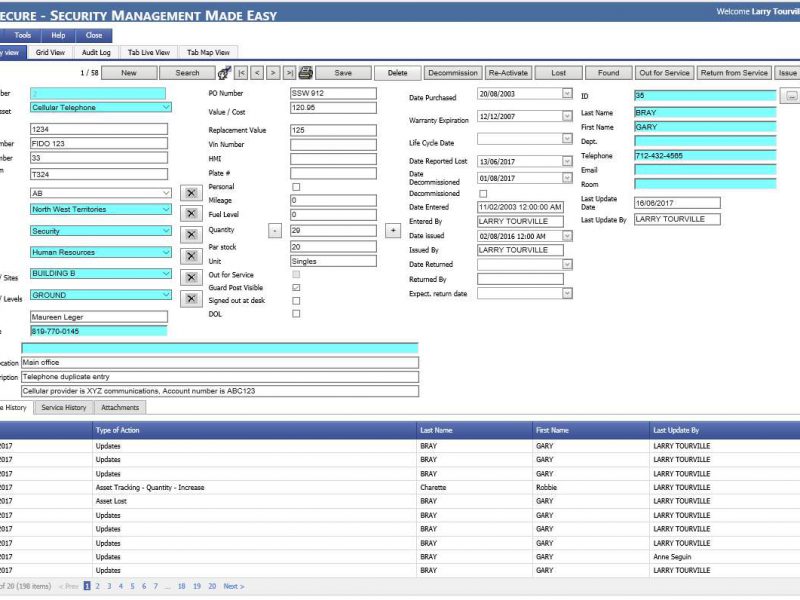Image resolution: width=800 pixels, height=600 pixels.
Task: Click the X button beside AB dropdown
Action: pos(190,193)
